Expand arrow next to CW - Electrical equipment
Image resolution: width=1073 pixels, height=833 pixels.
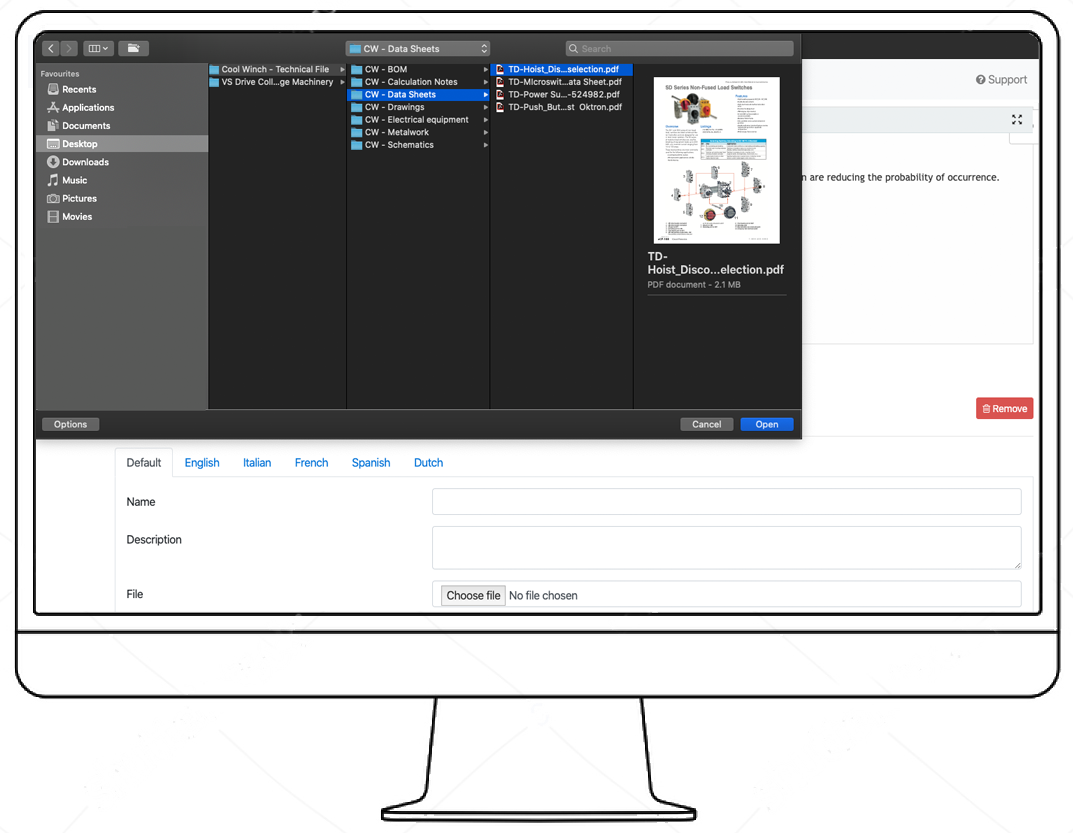coord(485,119)
